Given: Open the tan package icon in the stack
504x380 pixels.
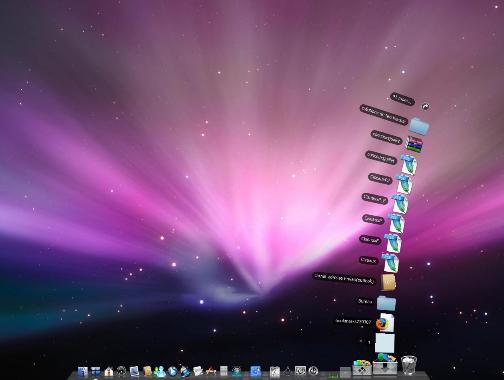Looking at the screenshot, I should (x=389, y=282).
